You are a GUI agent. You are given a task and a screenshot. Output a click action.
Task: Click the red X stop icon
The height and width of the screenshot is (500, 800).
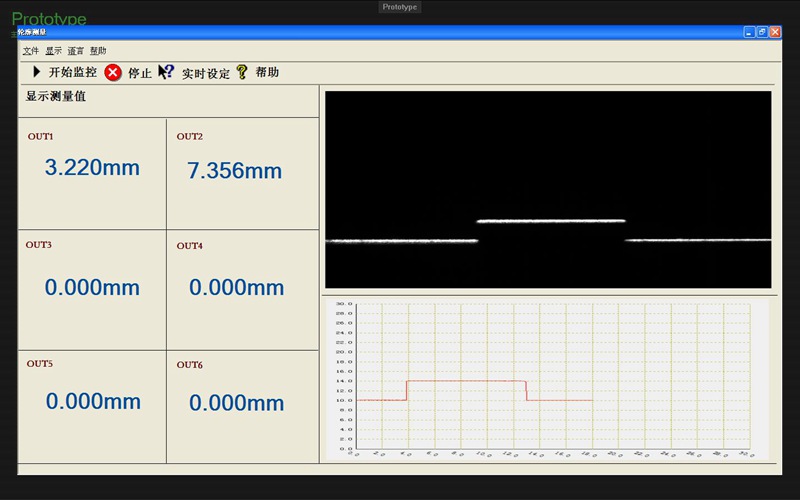113,72
